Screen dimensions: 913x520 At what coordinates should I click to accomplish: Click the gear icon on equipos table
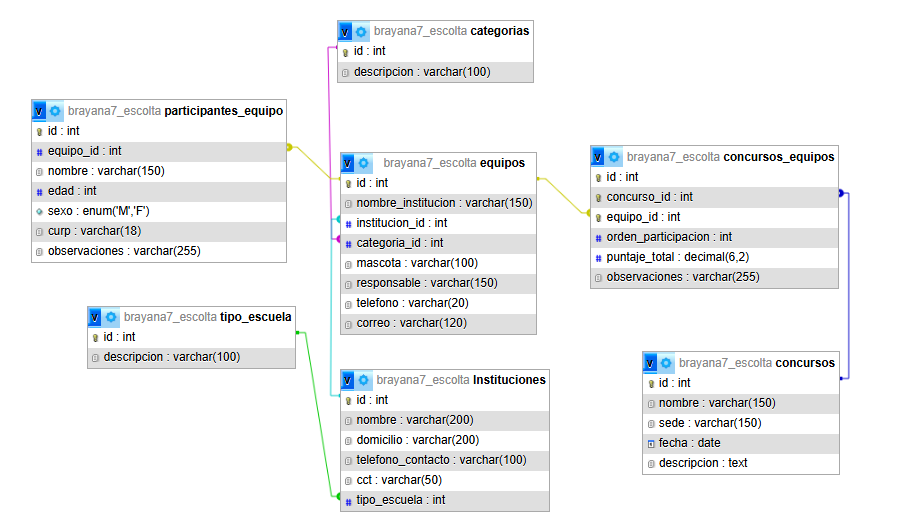click(x=364, y=163)
